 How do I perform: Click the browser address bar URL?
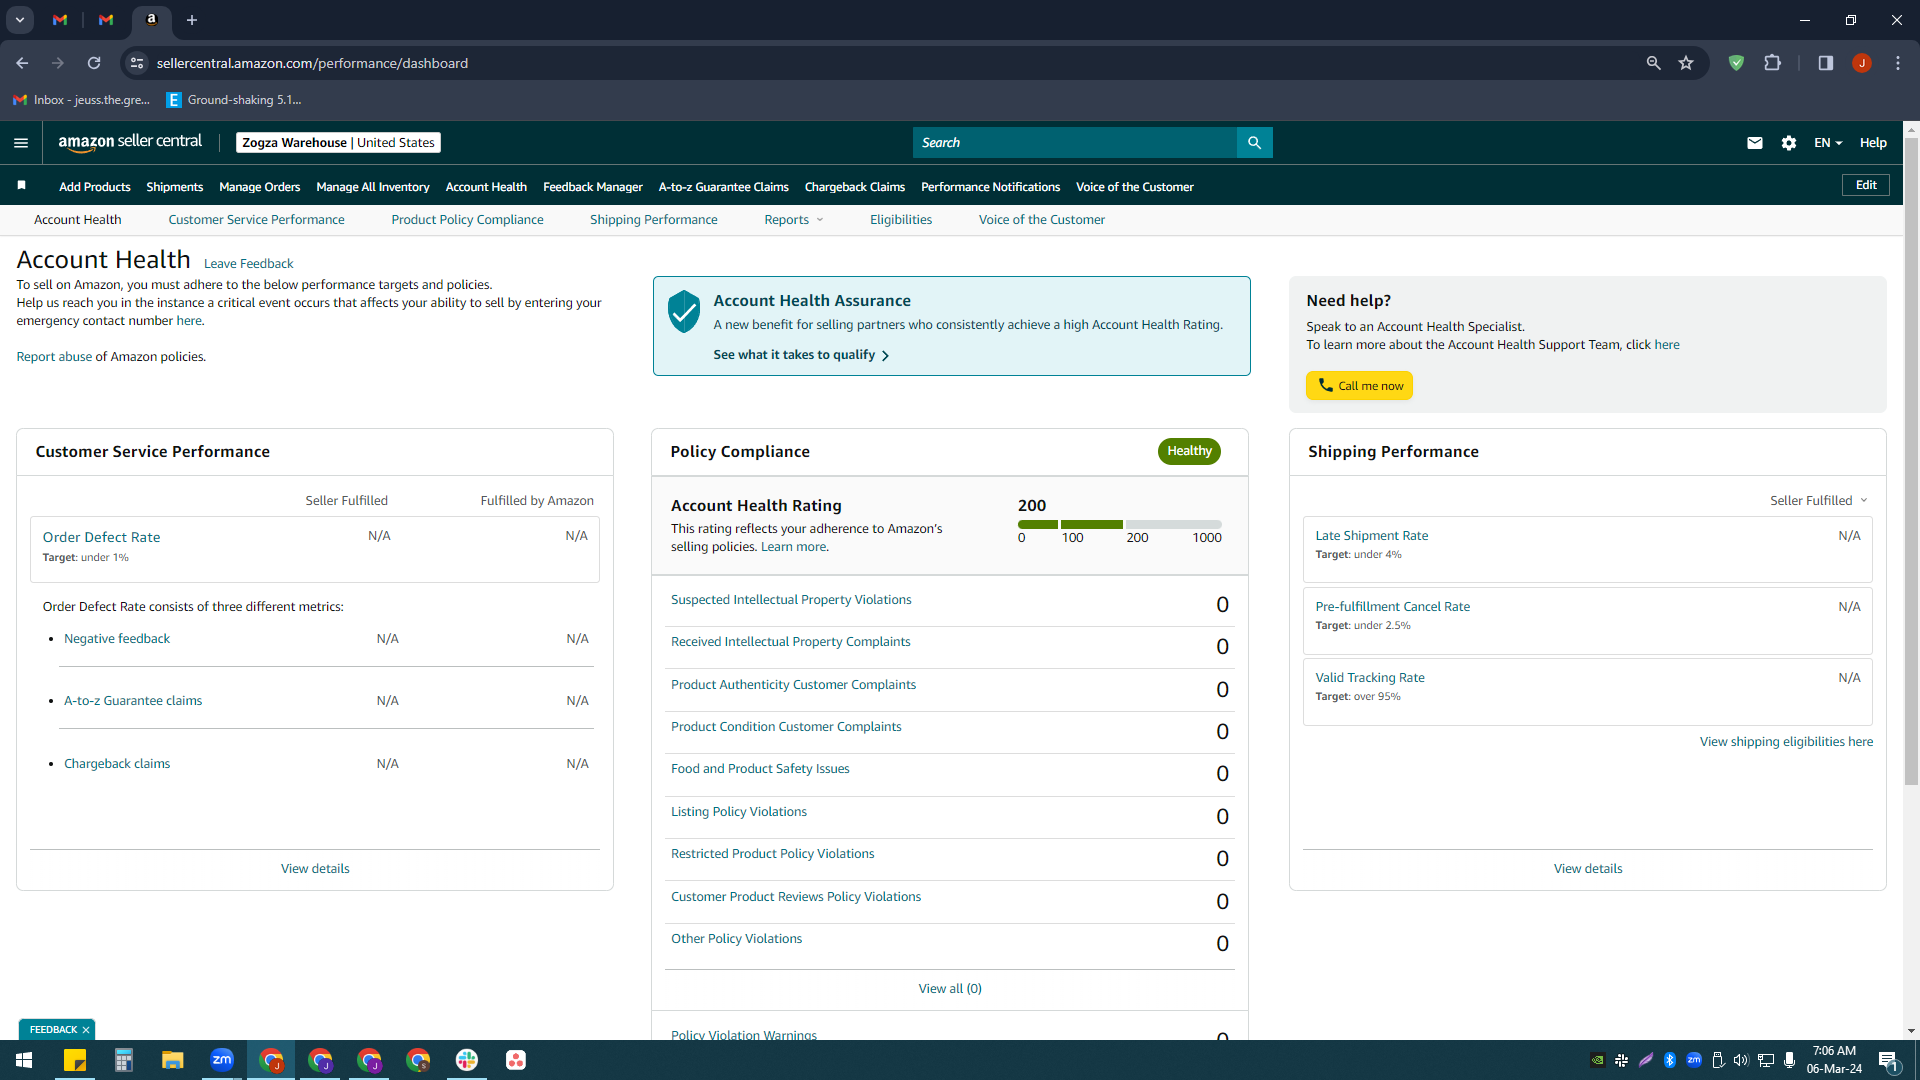[x=312, y=63]
